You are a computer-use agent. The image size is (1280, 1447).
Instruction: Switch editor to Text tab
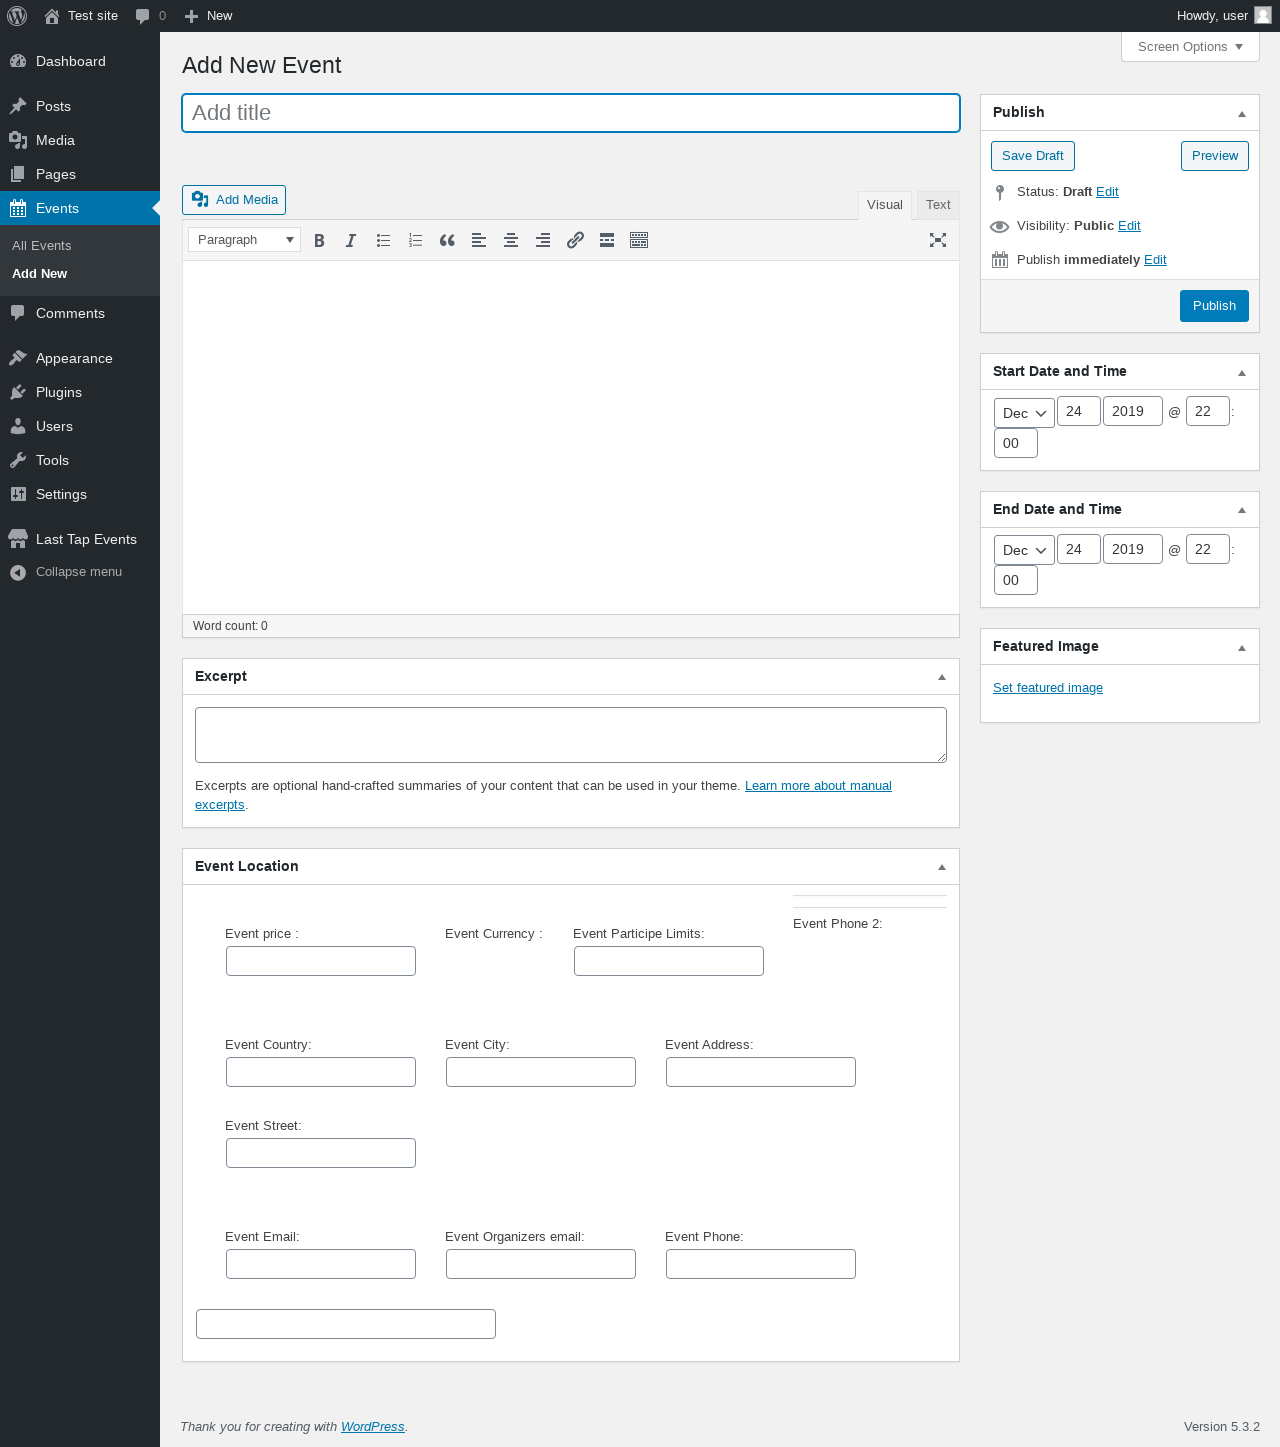(938, 205)
